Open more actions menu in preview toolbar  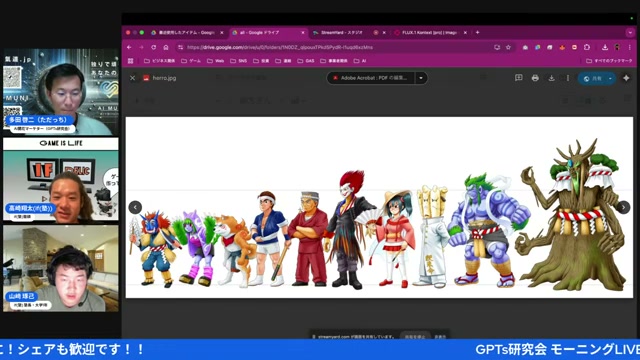(x=568, y=78)
